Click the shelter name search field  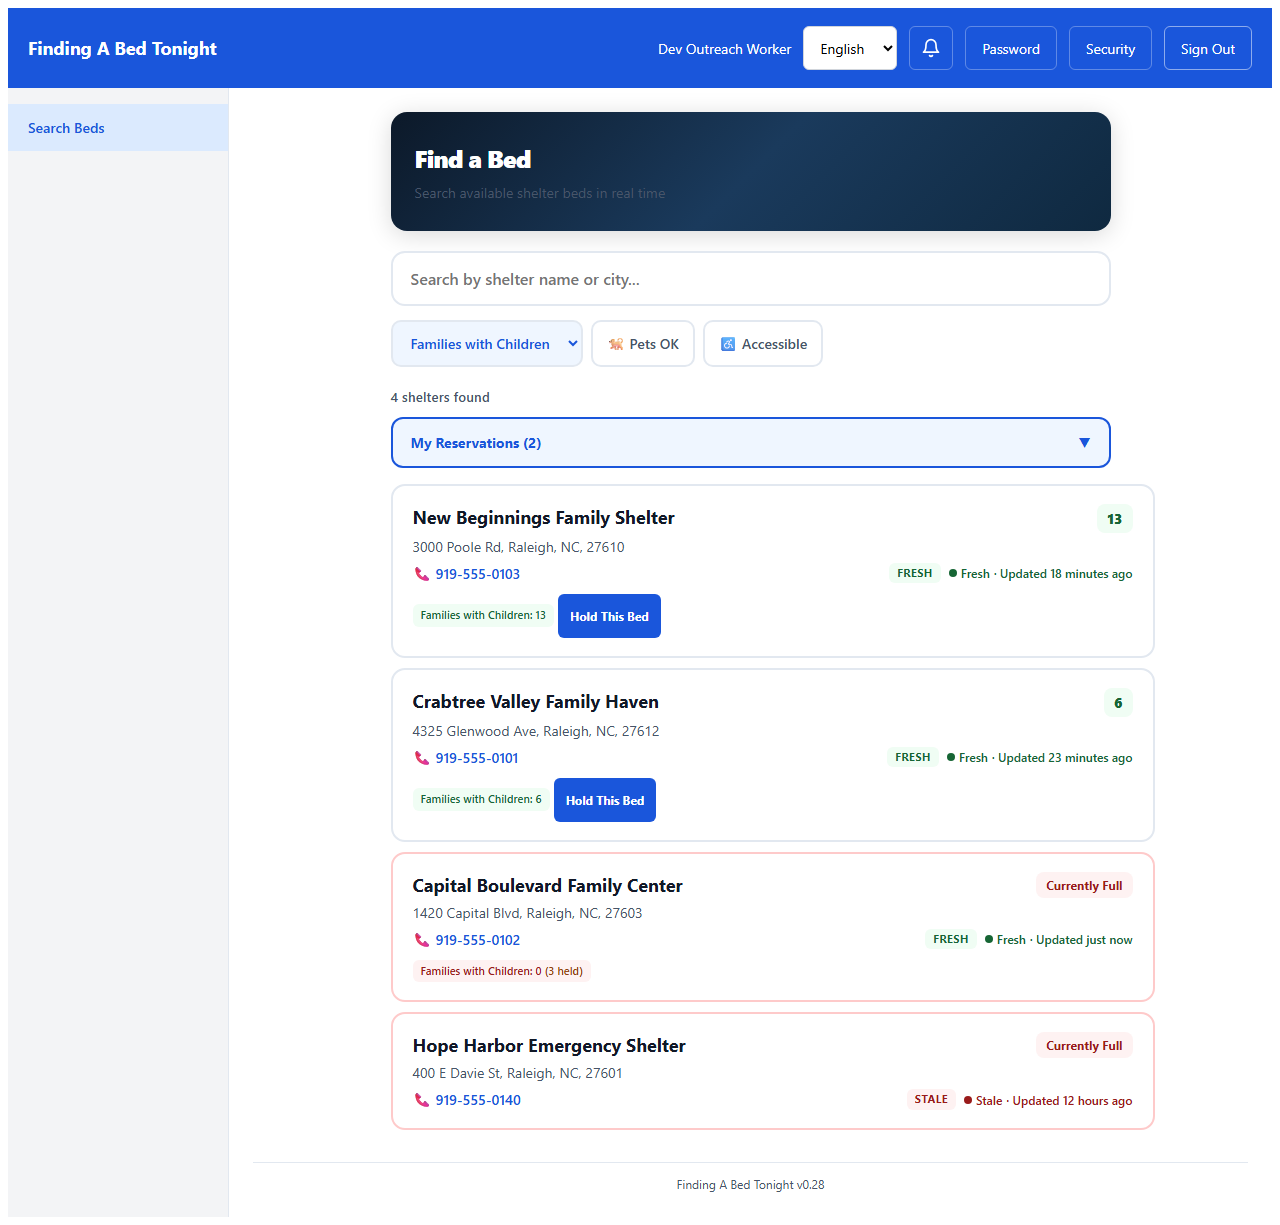point(750,278)
